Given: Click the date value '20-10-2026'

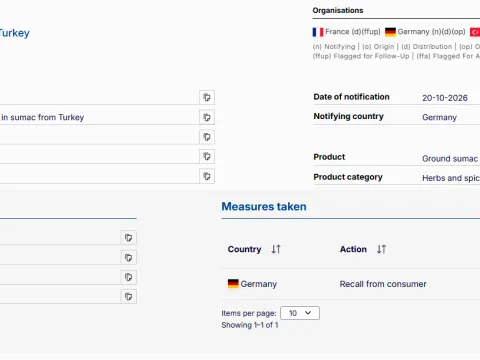Looking at the screenshot, I should [445, 98].
